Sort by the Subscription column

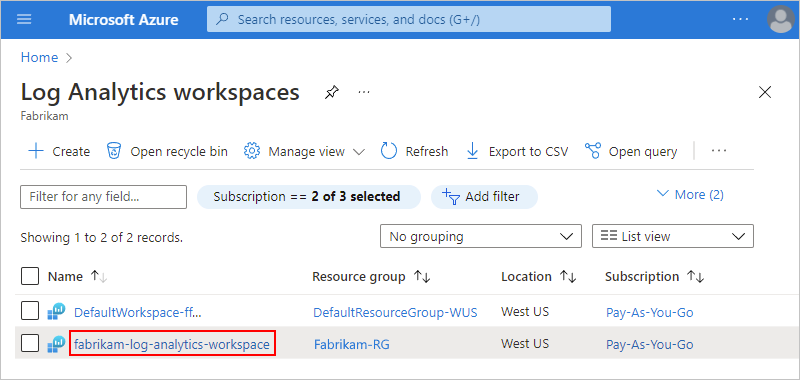(x=655, y=276)
